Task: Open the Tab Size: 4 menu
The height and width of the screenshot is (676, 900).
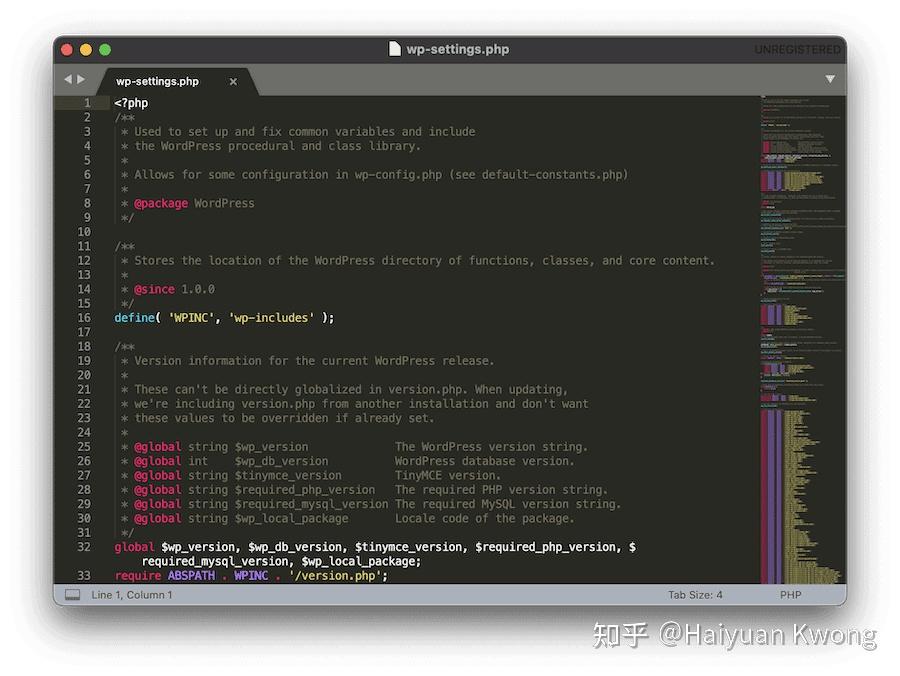Action: point(695,595)
